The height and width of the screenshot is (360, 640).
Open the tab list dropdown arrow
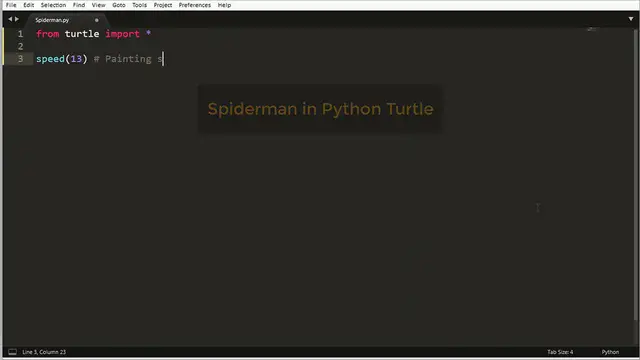pyautogui.click(x=631, y=19)
